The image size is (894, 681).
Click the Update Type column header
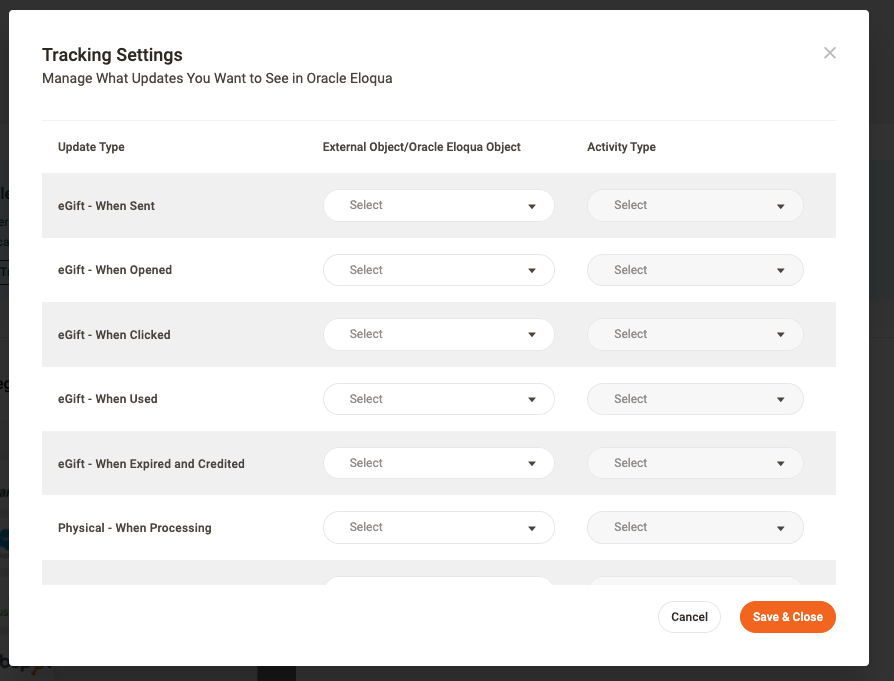click(x=91, y=147)
